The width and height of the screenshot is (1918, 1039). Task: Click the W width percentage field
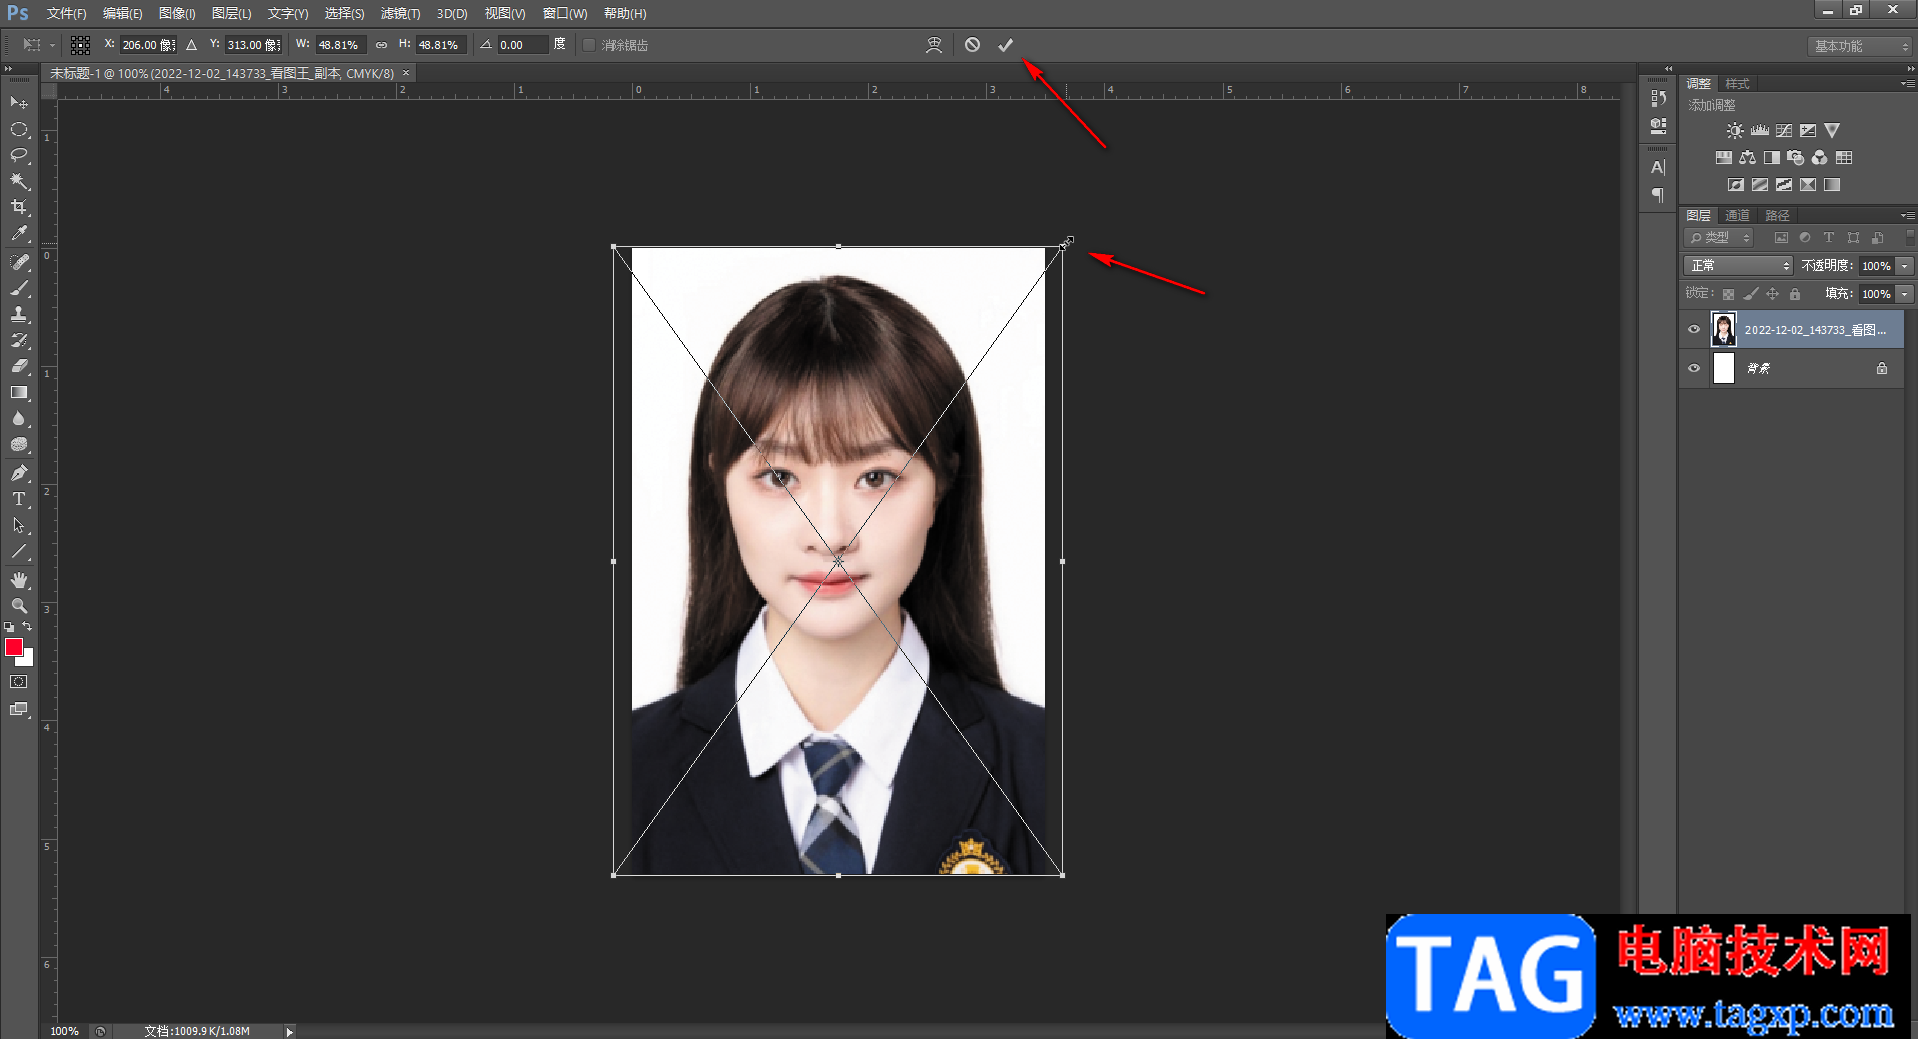(340, 45)
